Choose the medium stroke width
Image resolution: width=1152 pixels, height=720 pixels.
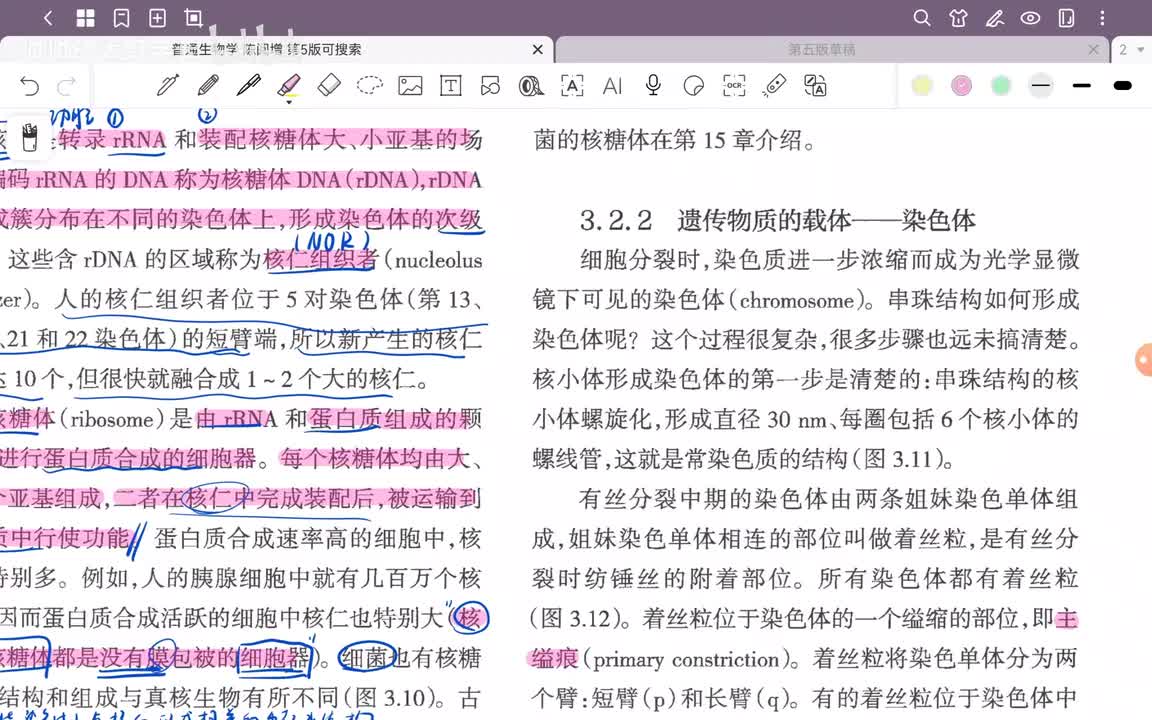pyautogui.click(x=1081, y=86)
